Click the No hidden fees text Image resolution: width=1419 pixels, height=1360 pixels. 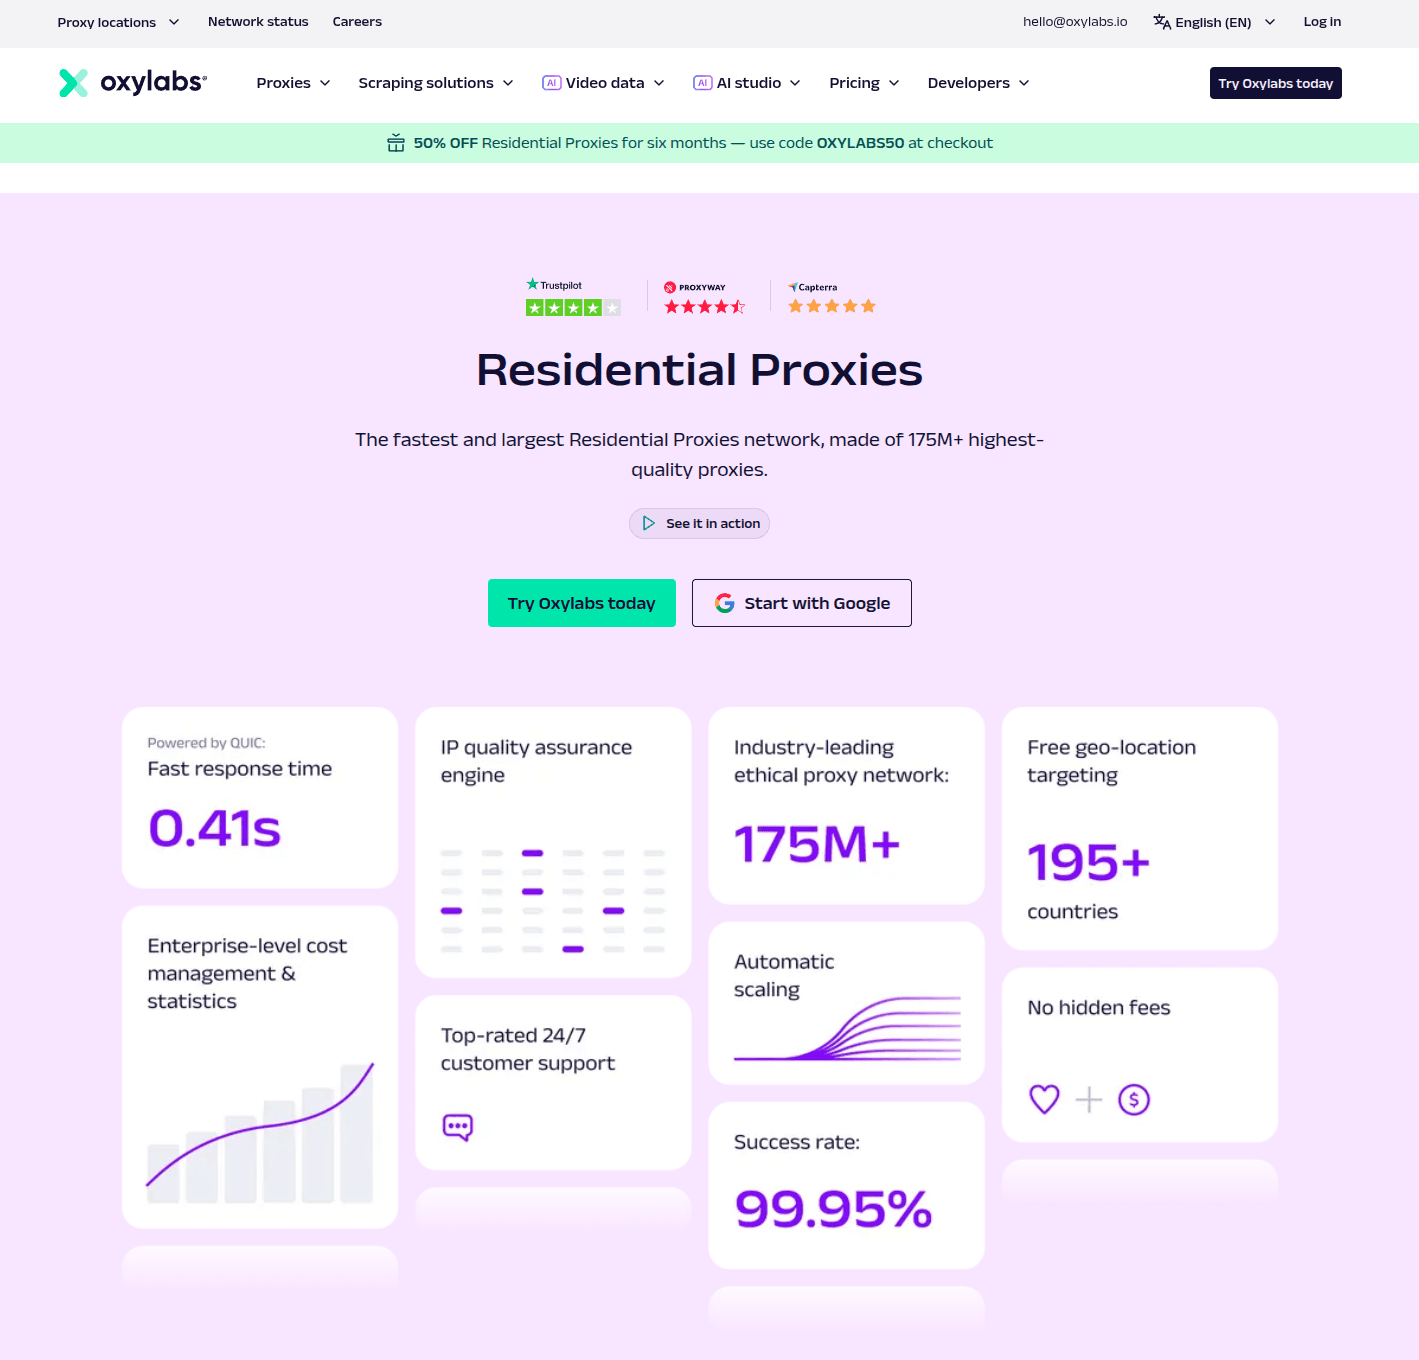coord(1099,1008)
